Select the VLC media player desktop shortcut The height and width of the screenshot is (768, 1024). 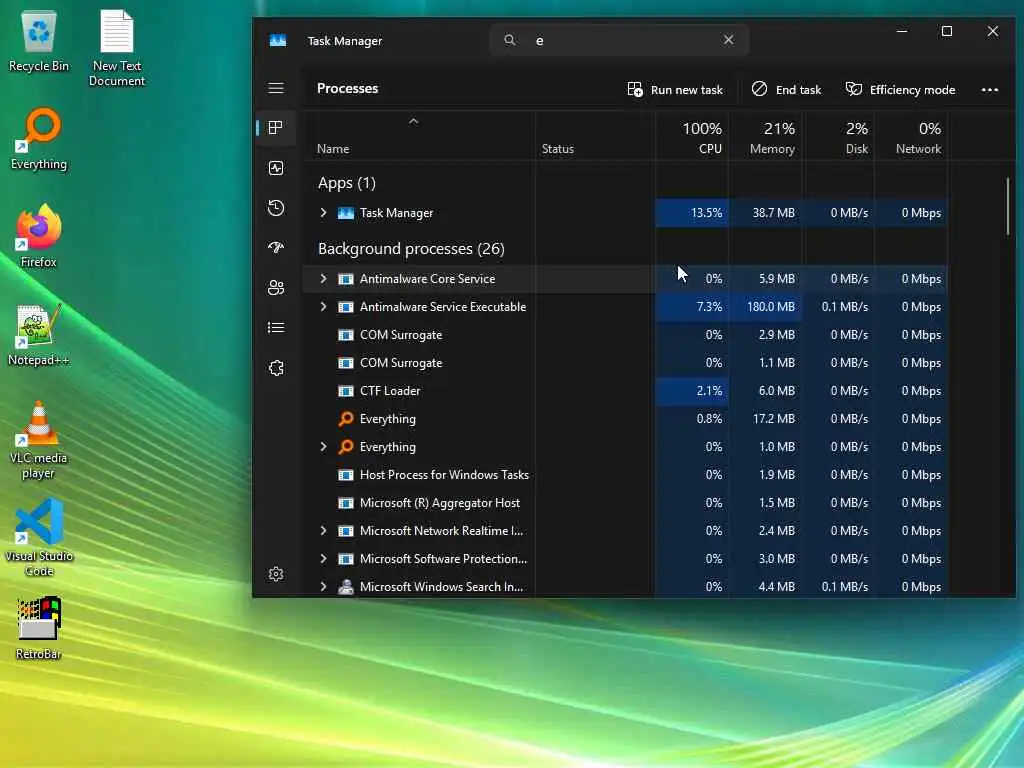39,440
